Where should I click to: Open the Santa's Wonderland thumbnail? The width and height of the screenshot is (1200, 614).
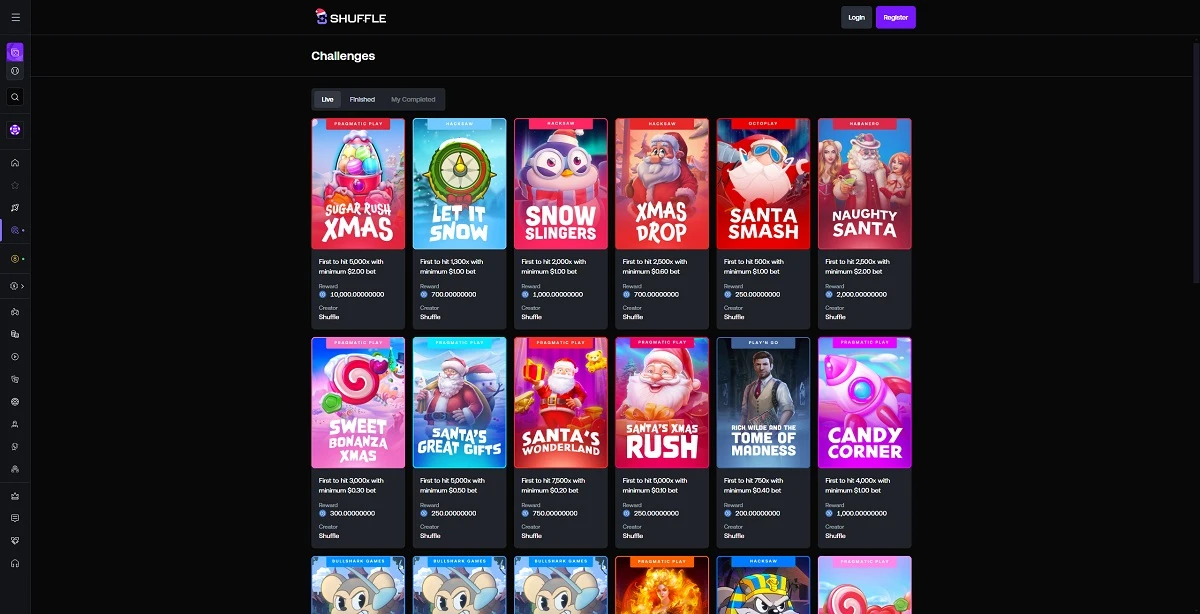pos(561,403)
